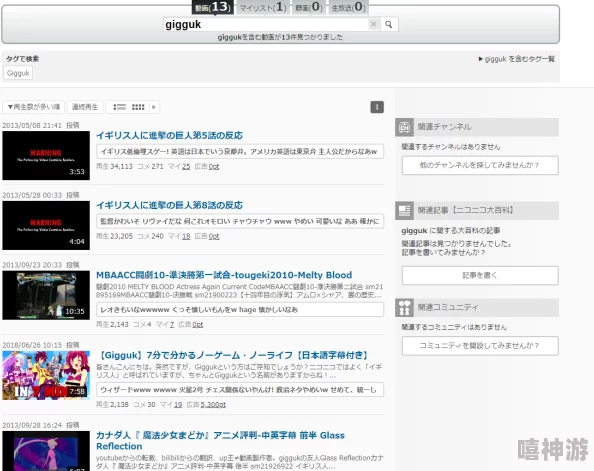
Task: Click the 関連コミュニティ section icon
Action: click(x=404, y=307)
